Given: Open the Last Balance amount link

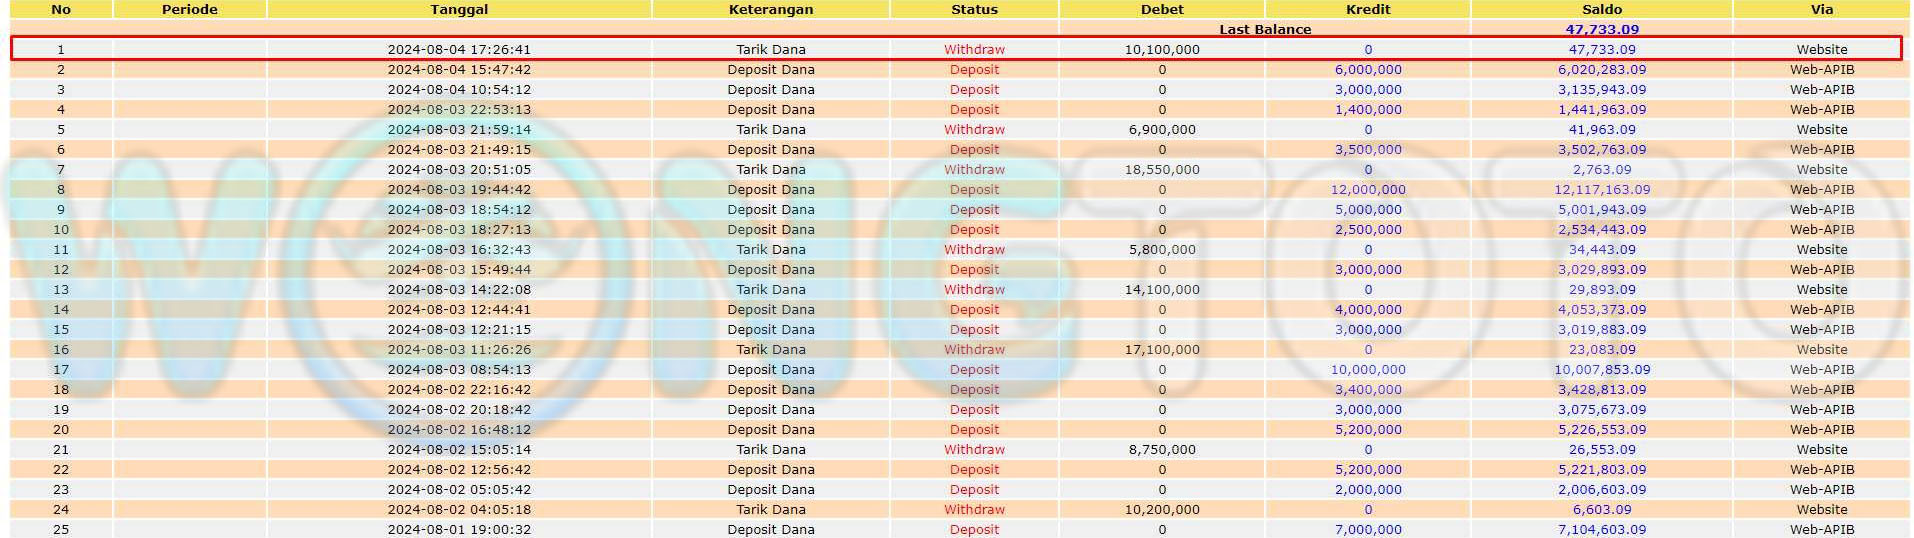Looking at the screenshot, I should click(1602, 30).
